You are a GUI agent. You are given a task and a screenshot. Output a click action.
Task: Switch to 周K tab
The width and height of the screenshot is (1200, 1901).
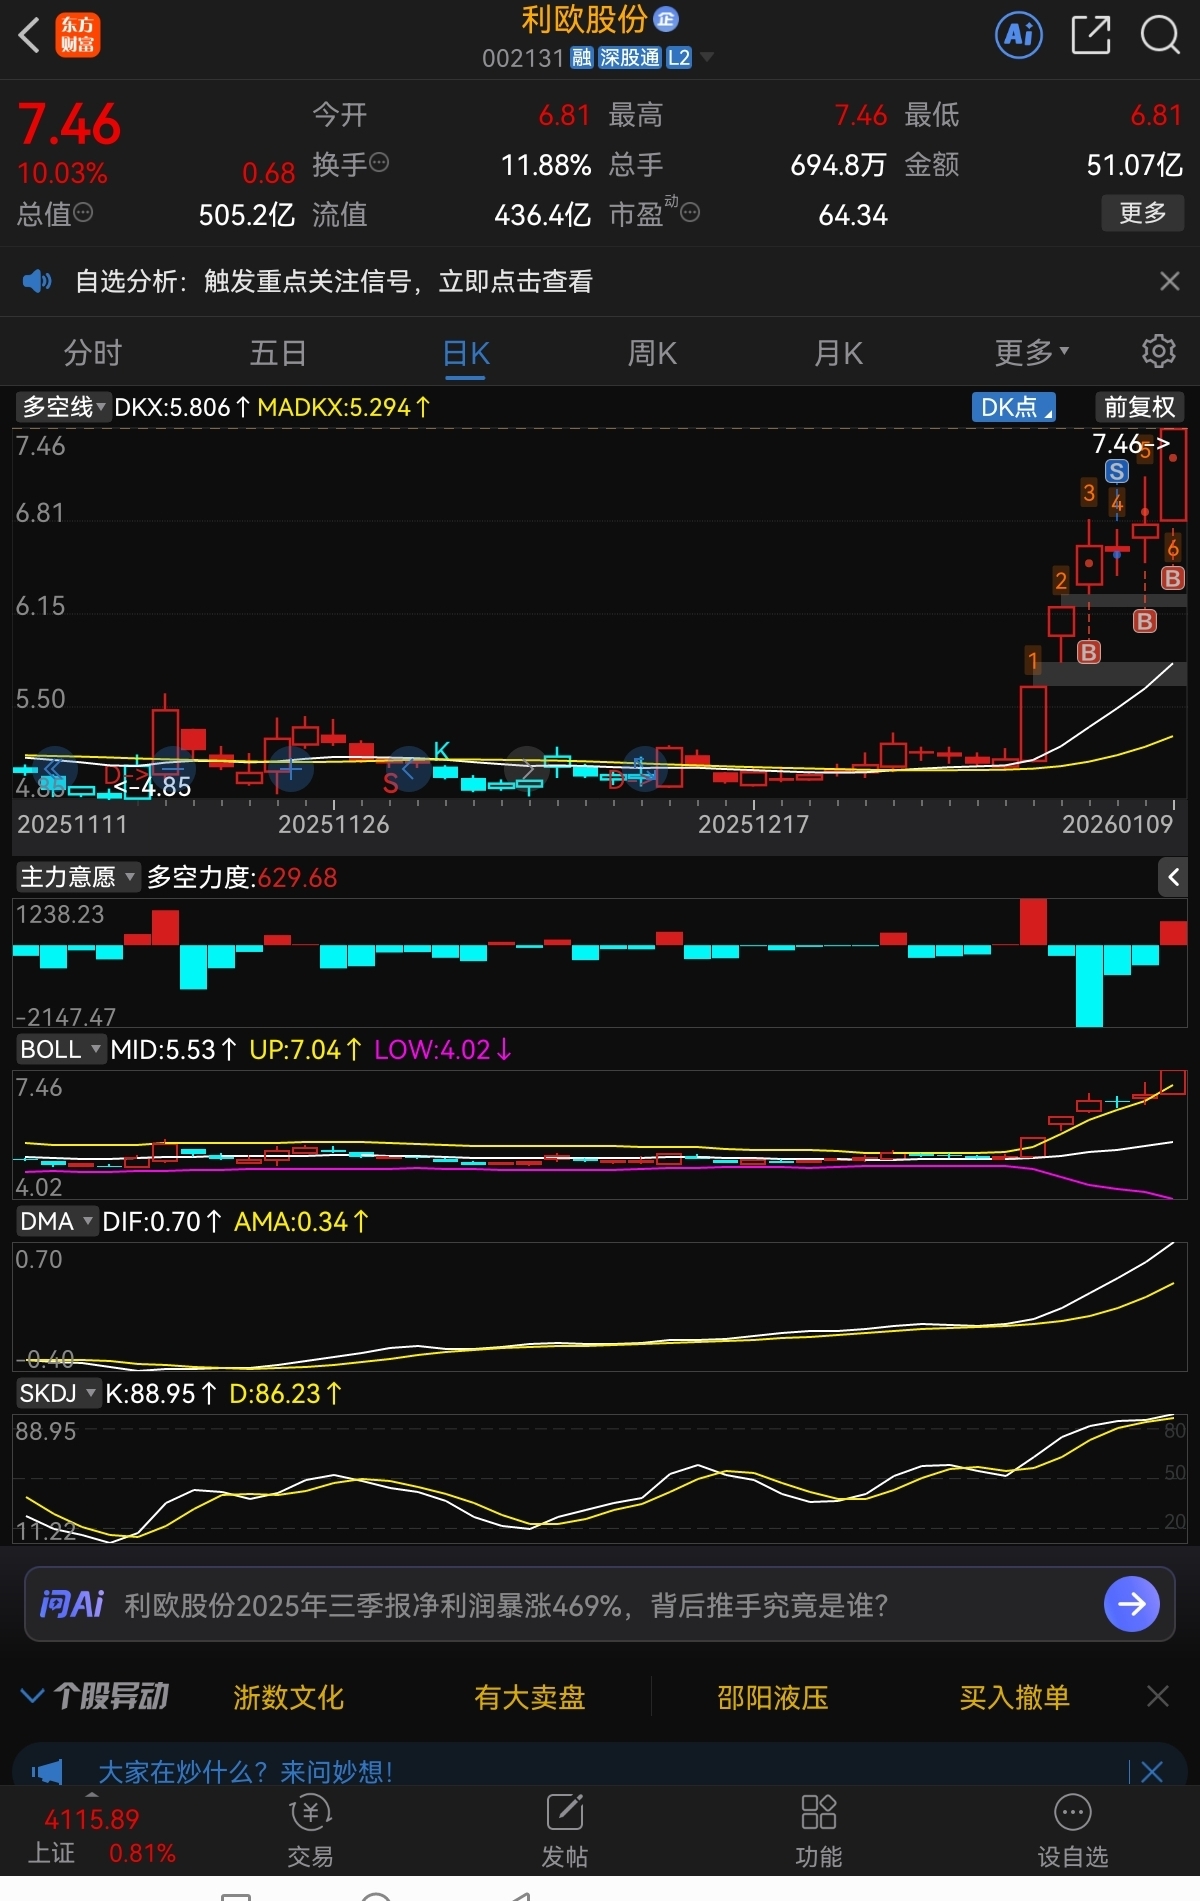[x=652, y=353]
